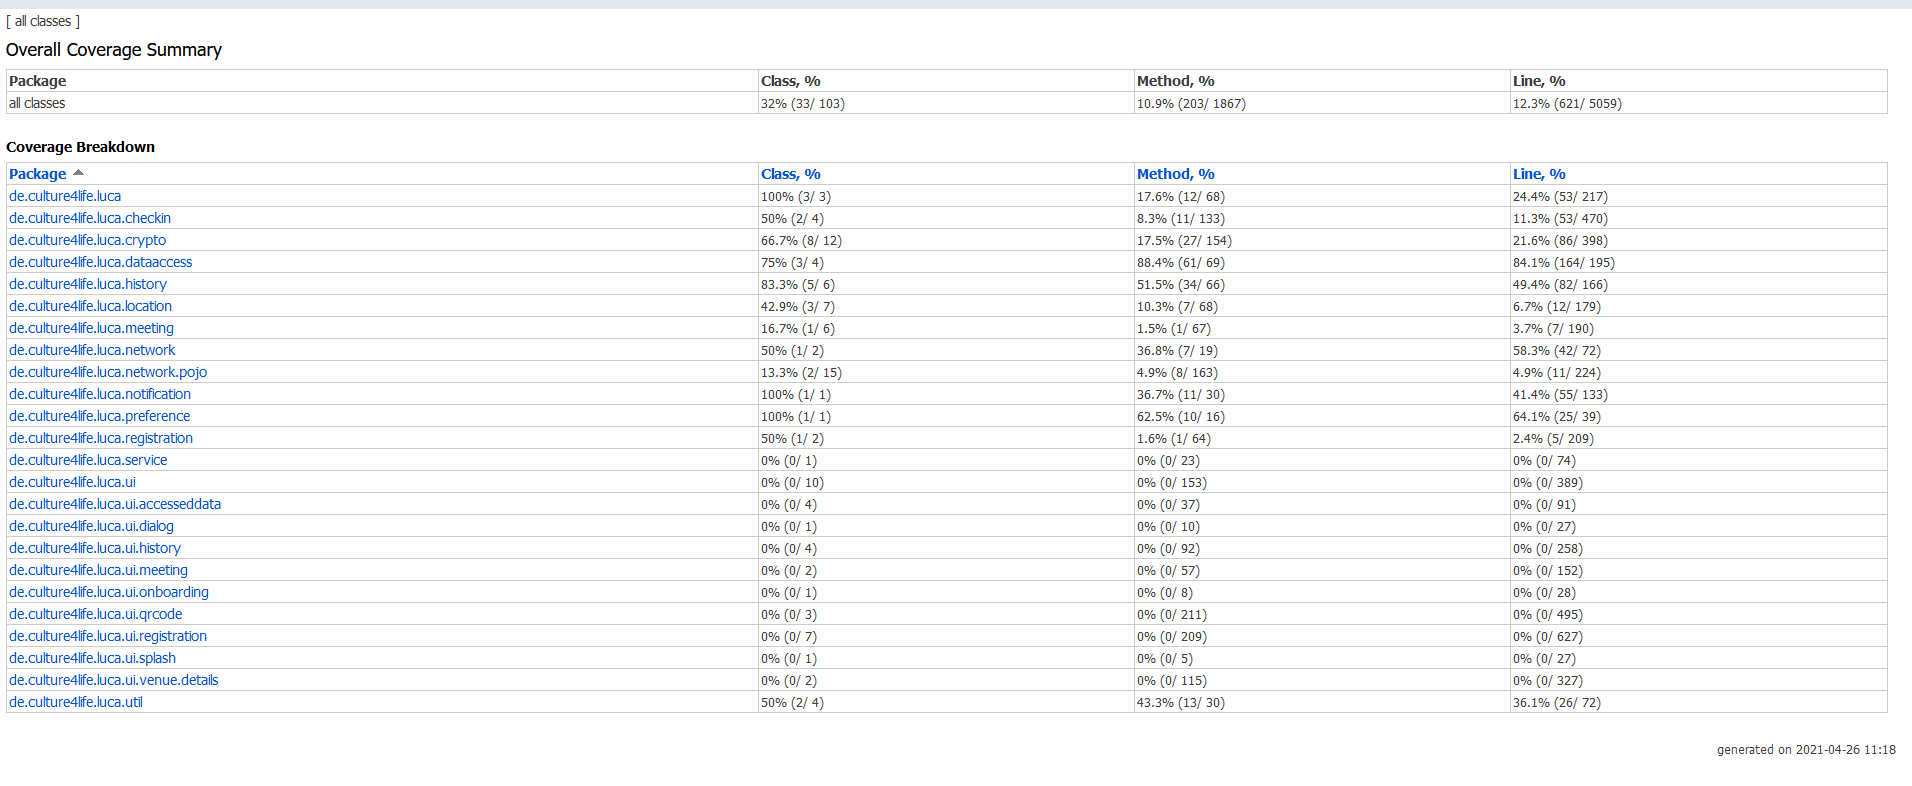
Task: Click the sort arrow next to Package
Action: [x=78, y=173]
